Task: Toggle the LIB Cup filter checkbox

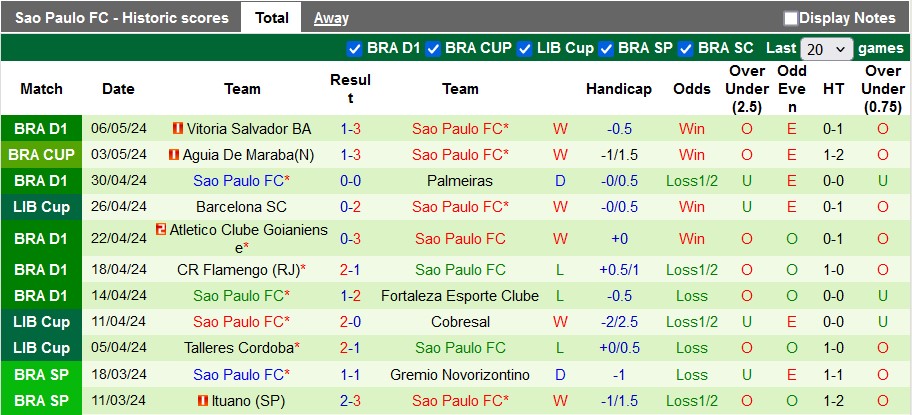Action: coord(525,48)
